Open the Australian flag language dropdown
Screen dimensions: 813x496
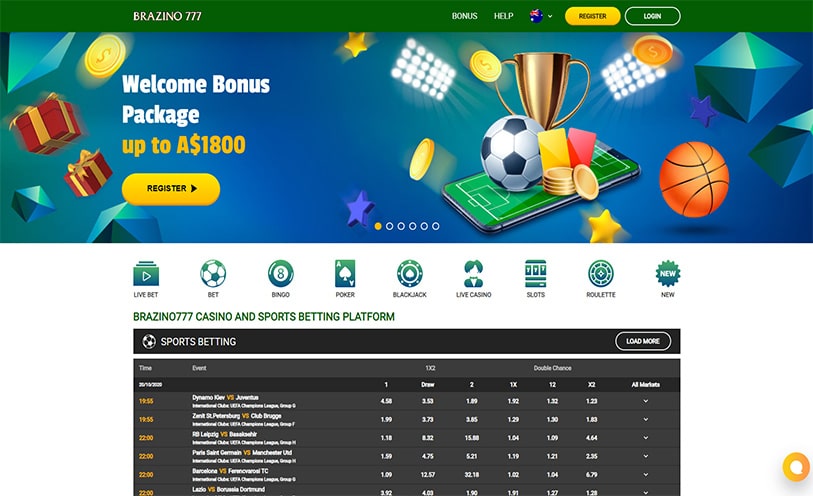coord(541,16)
